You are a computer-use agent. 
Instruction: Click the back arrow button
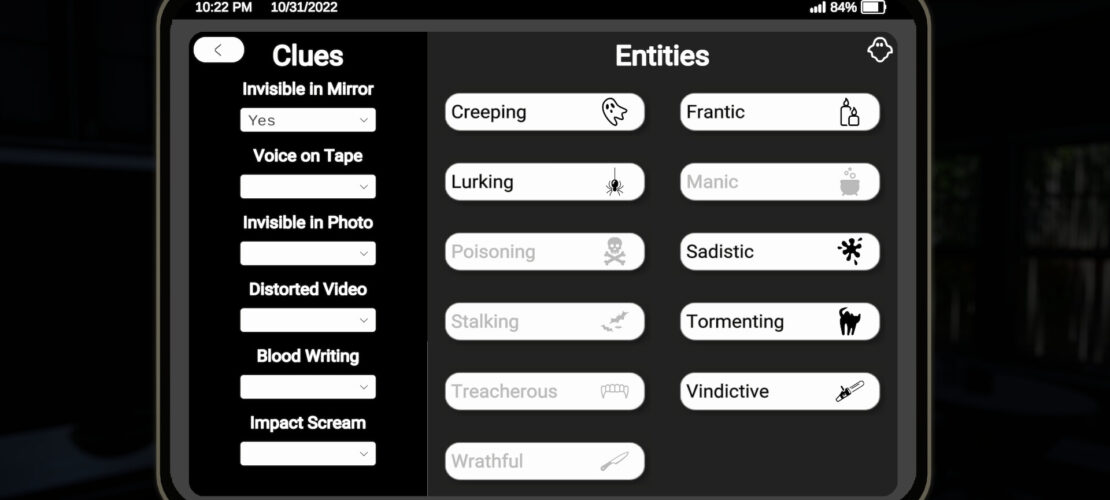tap(218, 50)
